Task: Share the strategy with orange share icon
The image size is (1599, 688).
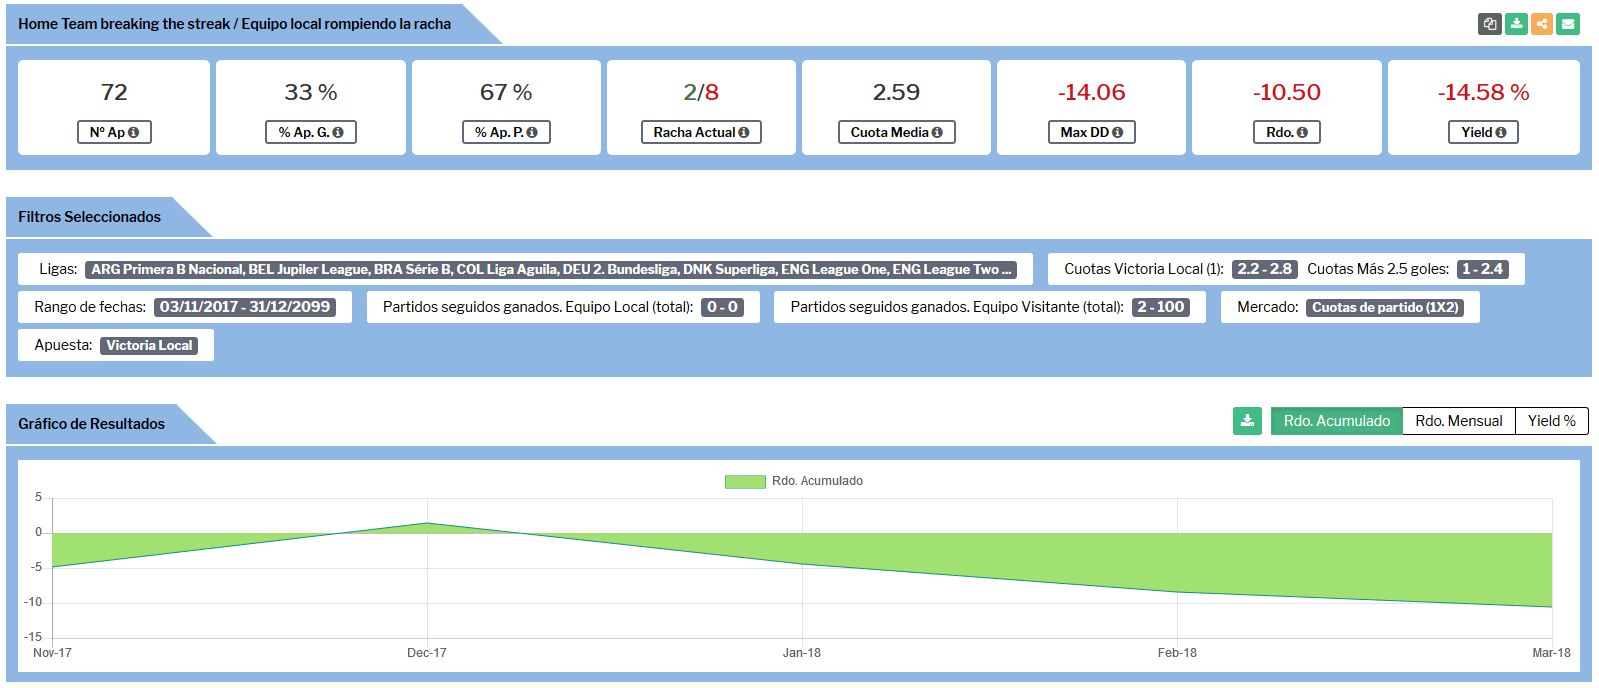Action: 1542,24
